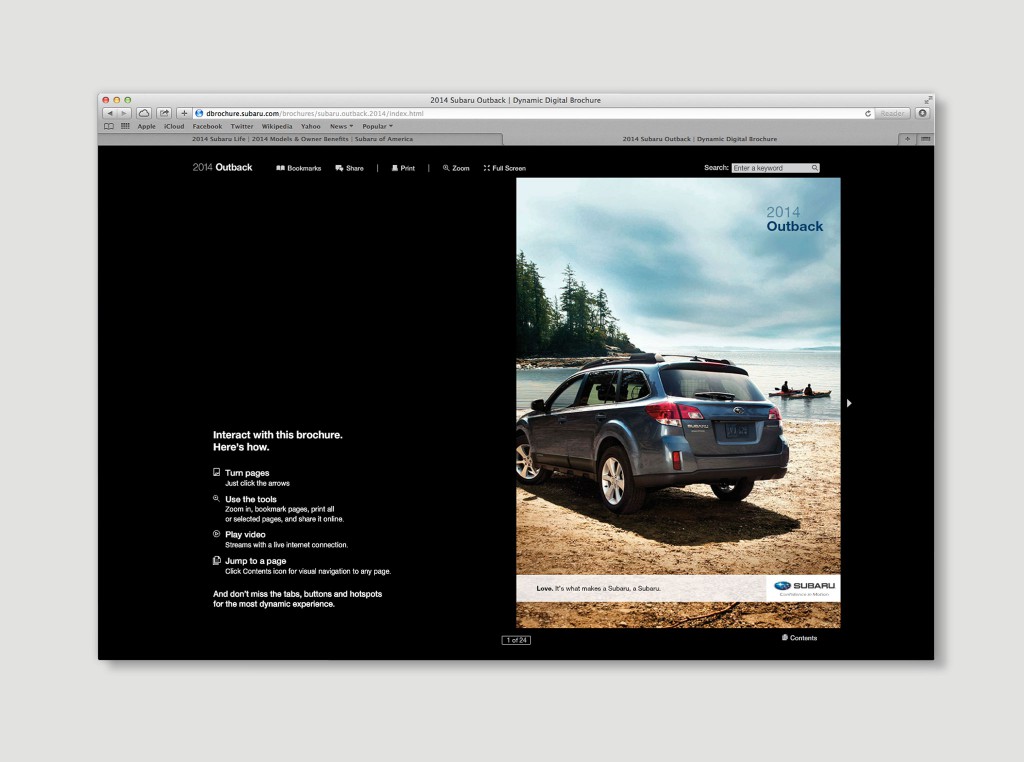The image size is (1024, 762).
Task: Click the Safari share toolbar icon
Action: [x=164, y=114]
